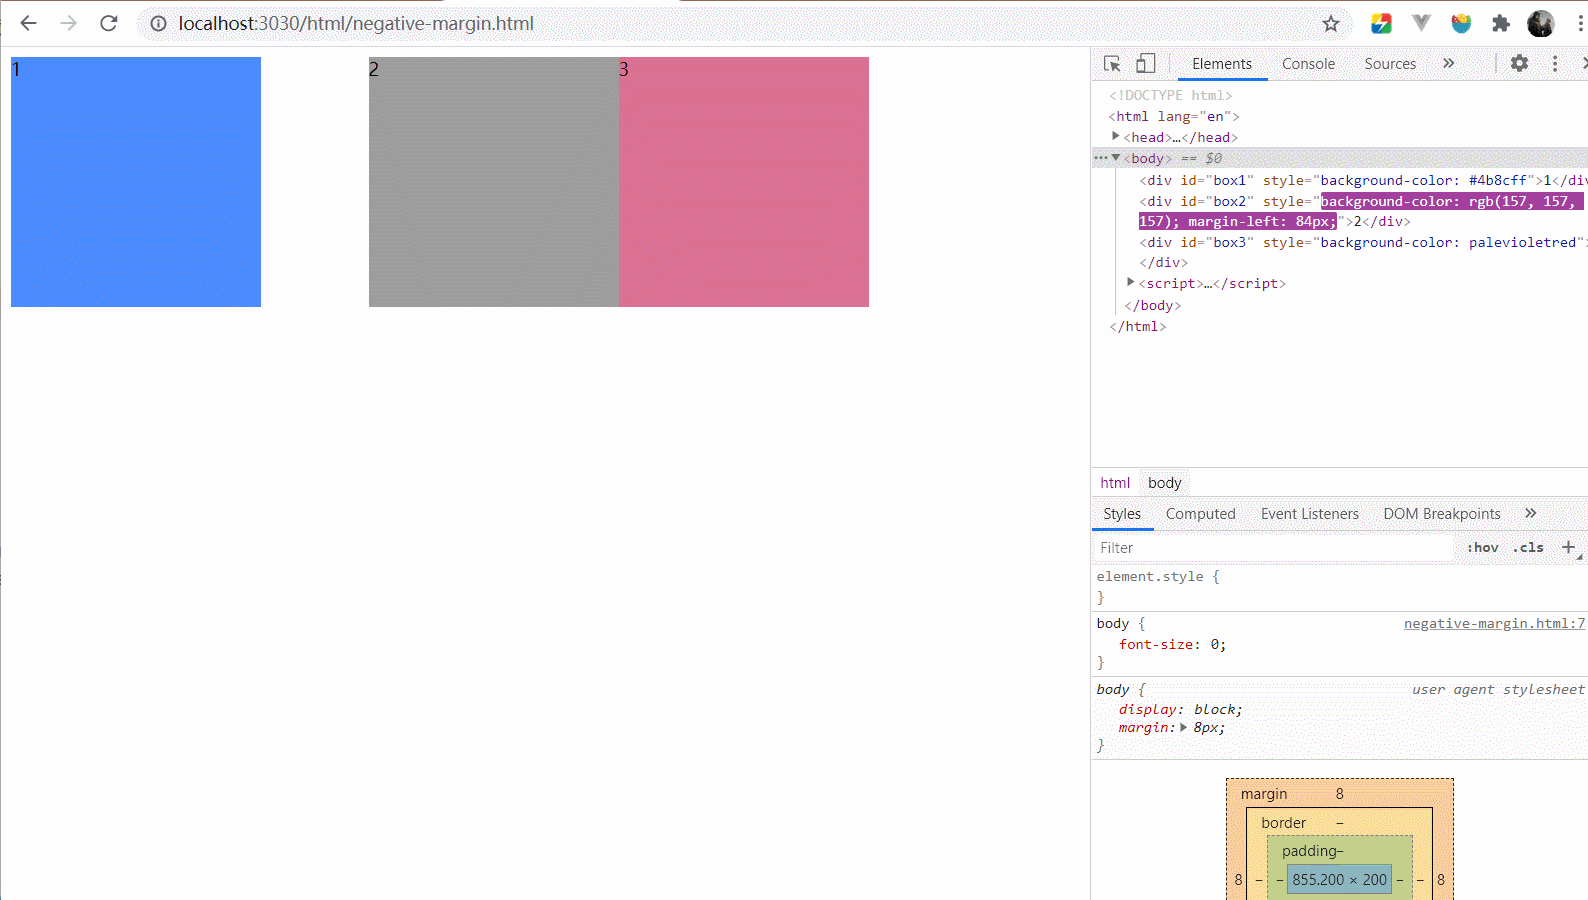Image resolution: width=1588 pixels, height=900 pixels.
Task: Click the browser back arrow
Action: tap(28, 23)
